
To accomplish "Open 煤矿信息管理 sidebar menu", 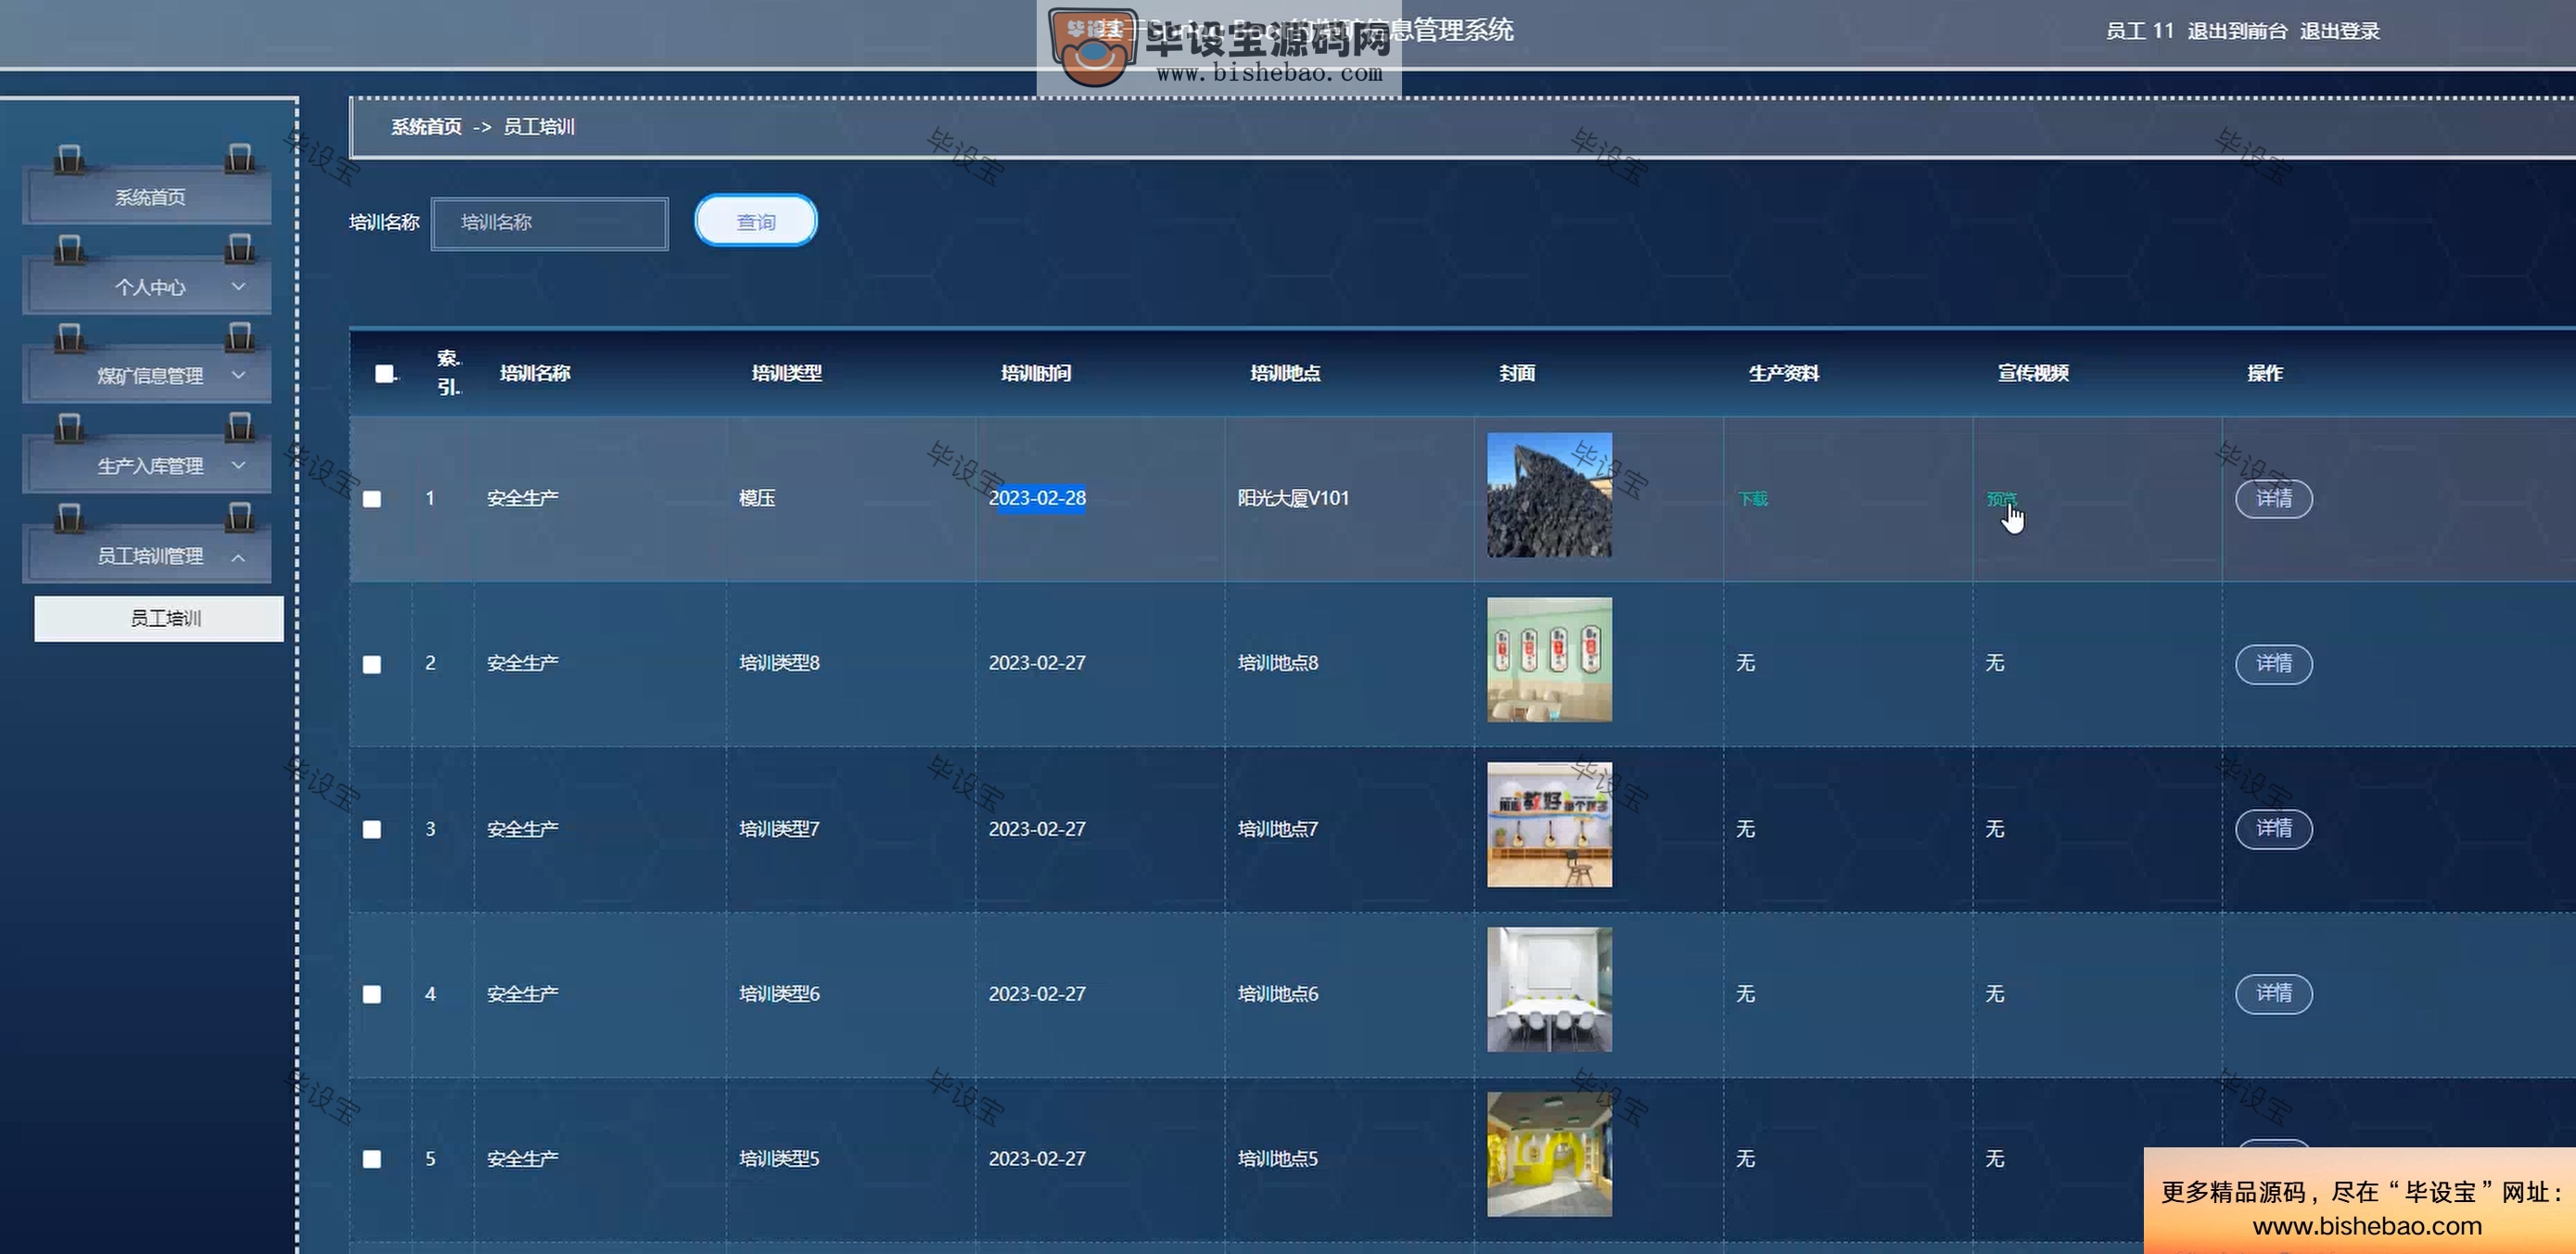I will point(148,376).
